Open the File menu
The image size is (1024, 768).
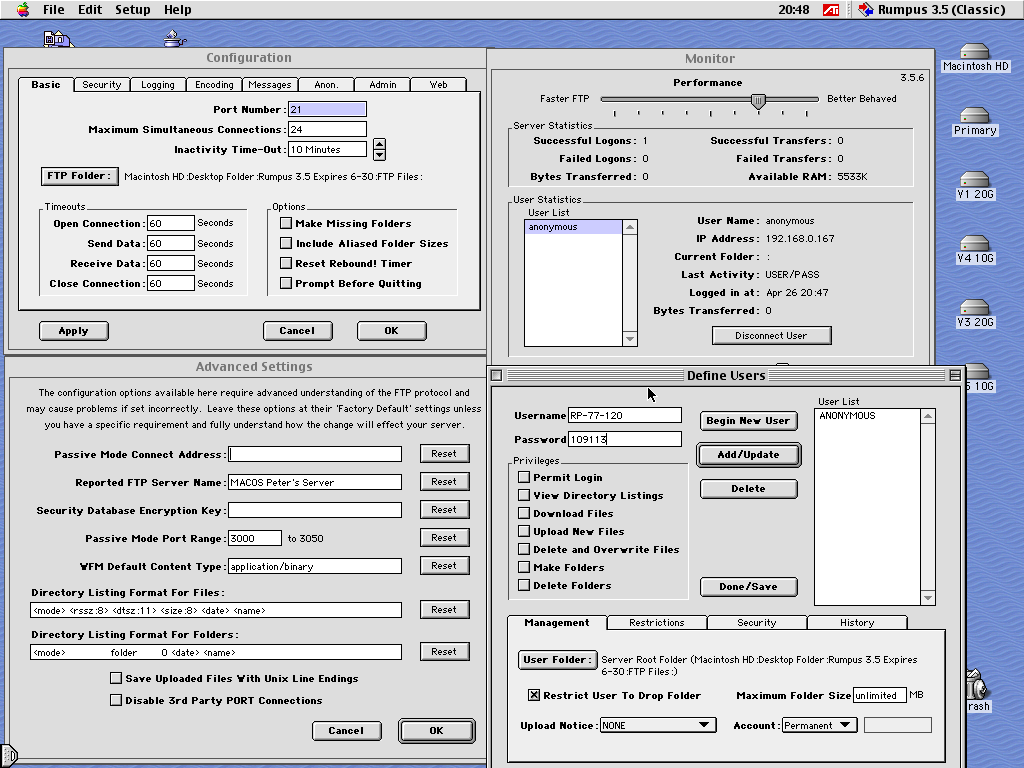(54, 10)
